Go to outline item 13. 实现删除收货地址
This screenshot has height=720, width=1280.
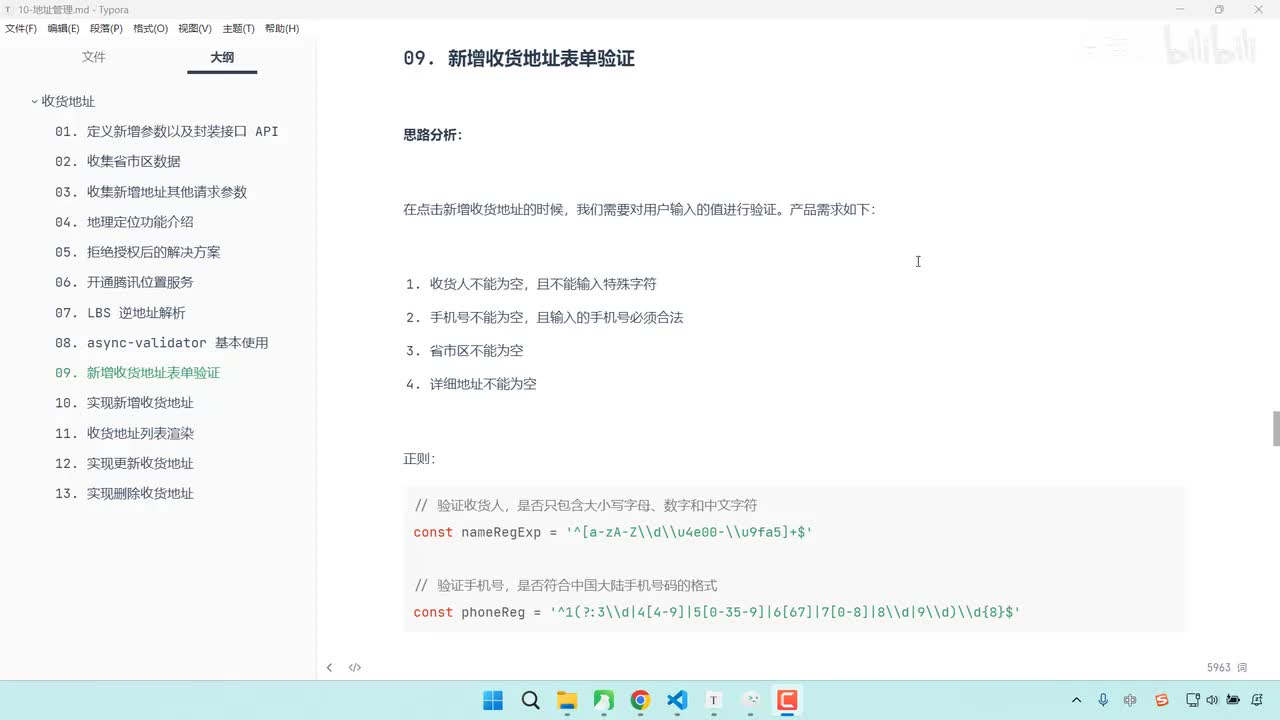tap(125, 493)
